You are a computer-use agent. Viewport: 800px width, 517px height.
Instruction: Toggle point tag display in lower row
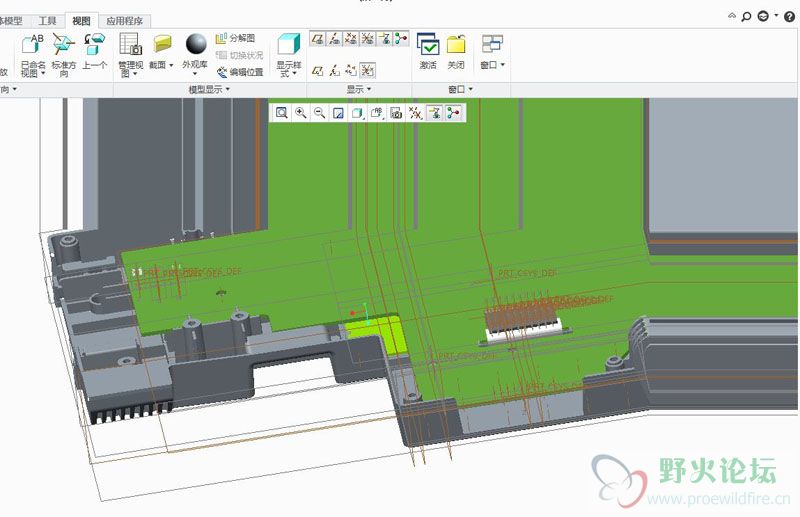point(351,70)
